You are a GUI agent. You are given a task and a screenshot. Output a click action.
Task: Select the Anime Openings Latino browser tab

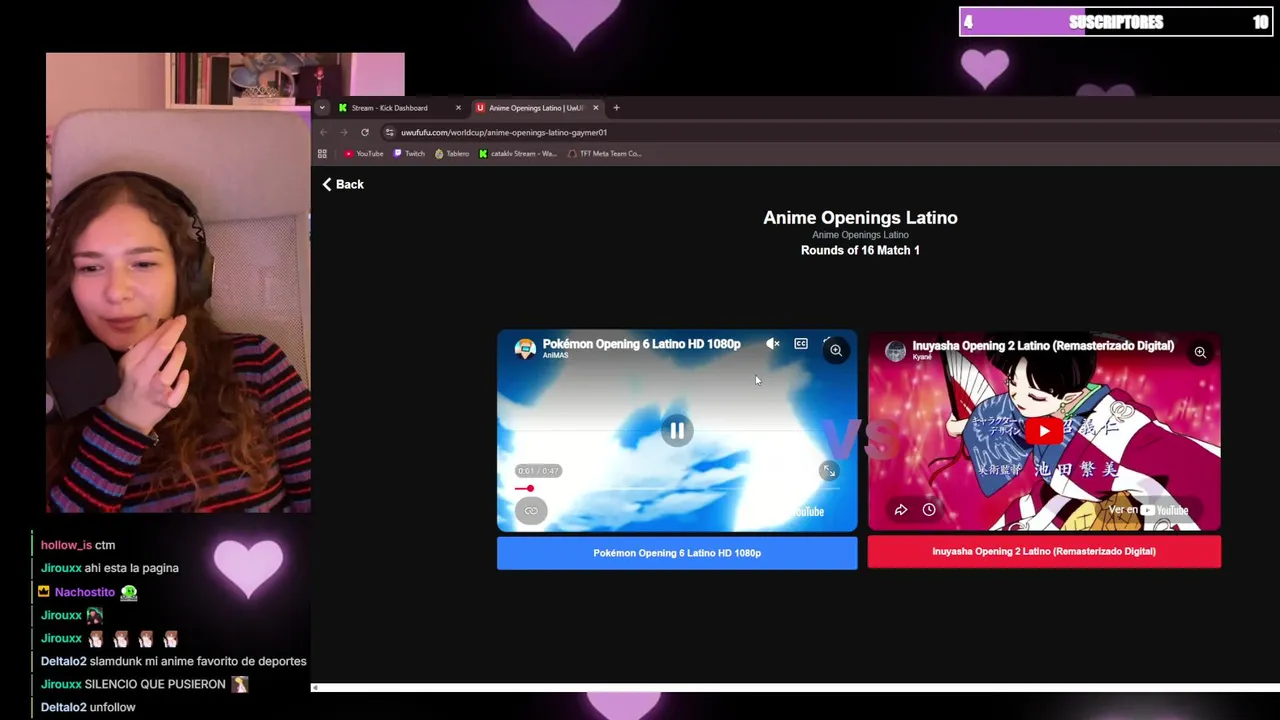click(x=536, y=108)
